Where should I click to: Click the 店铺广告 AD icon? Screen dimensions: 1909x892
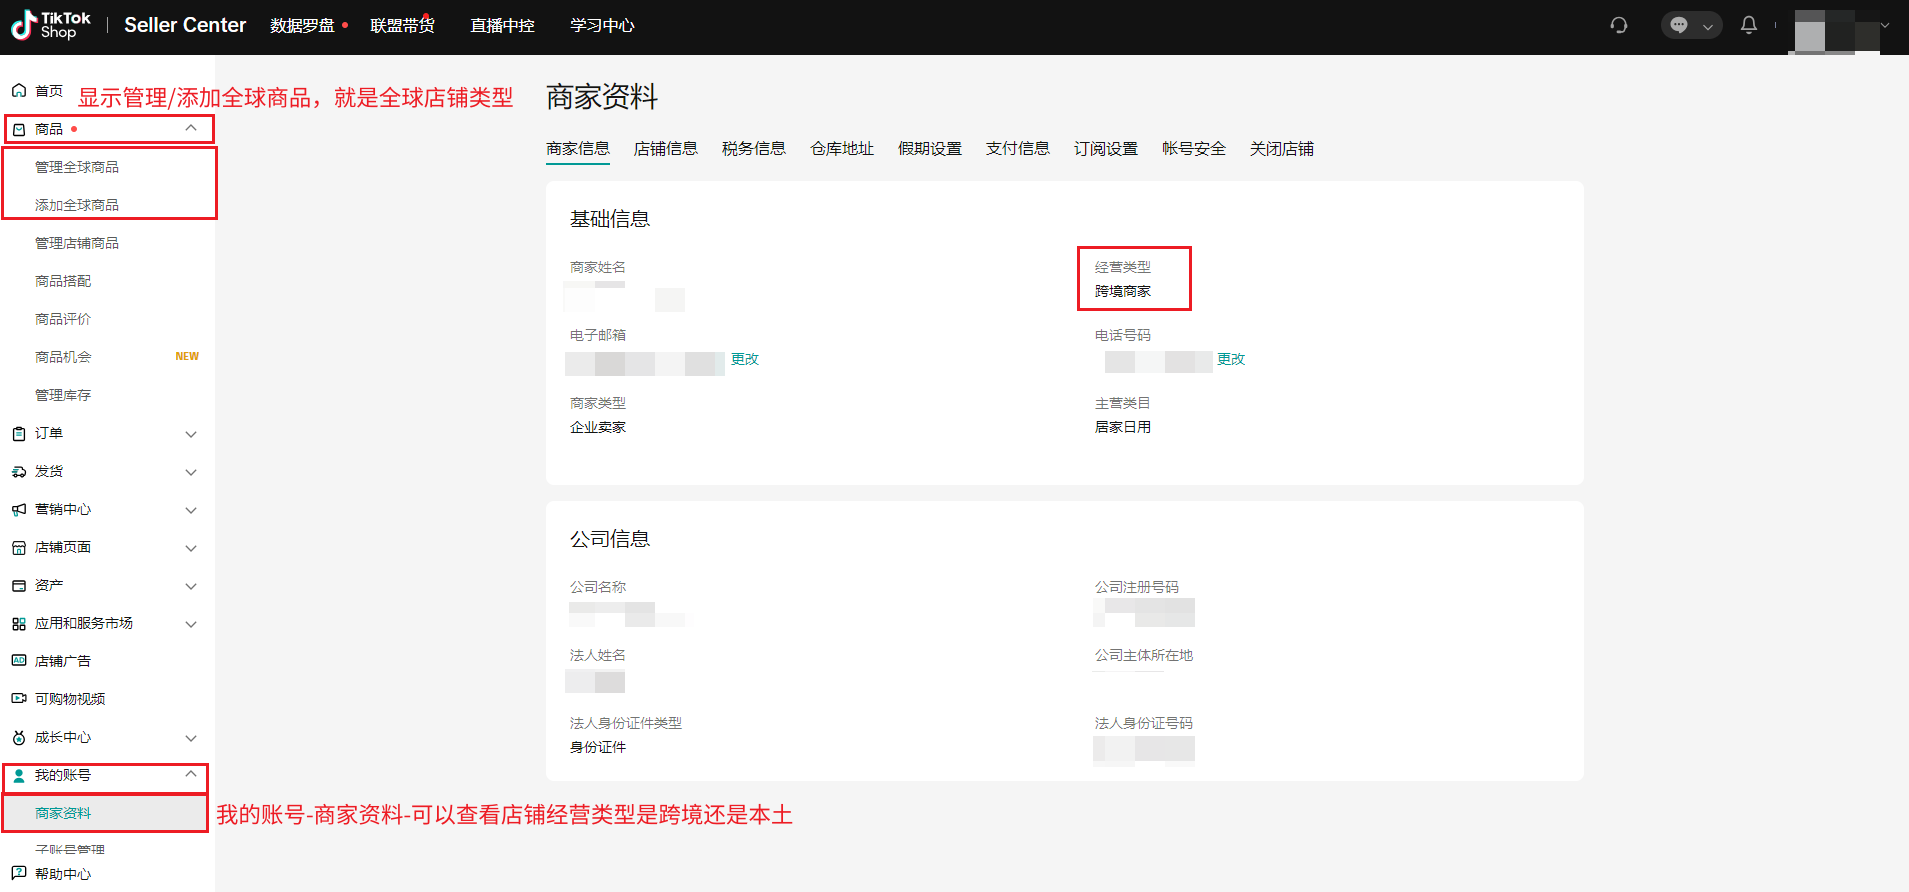(19, 661)
